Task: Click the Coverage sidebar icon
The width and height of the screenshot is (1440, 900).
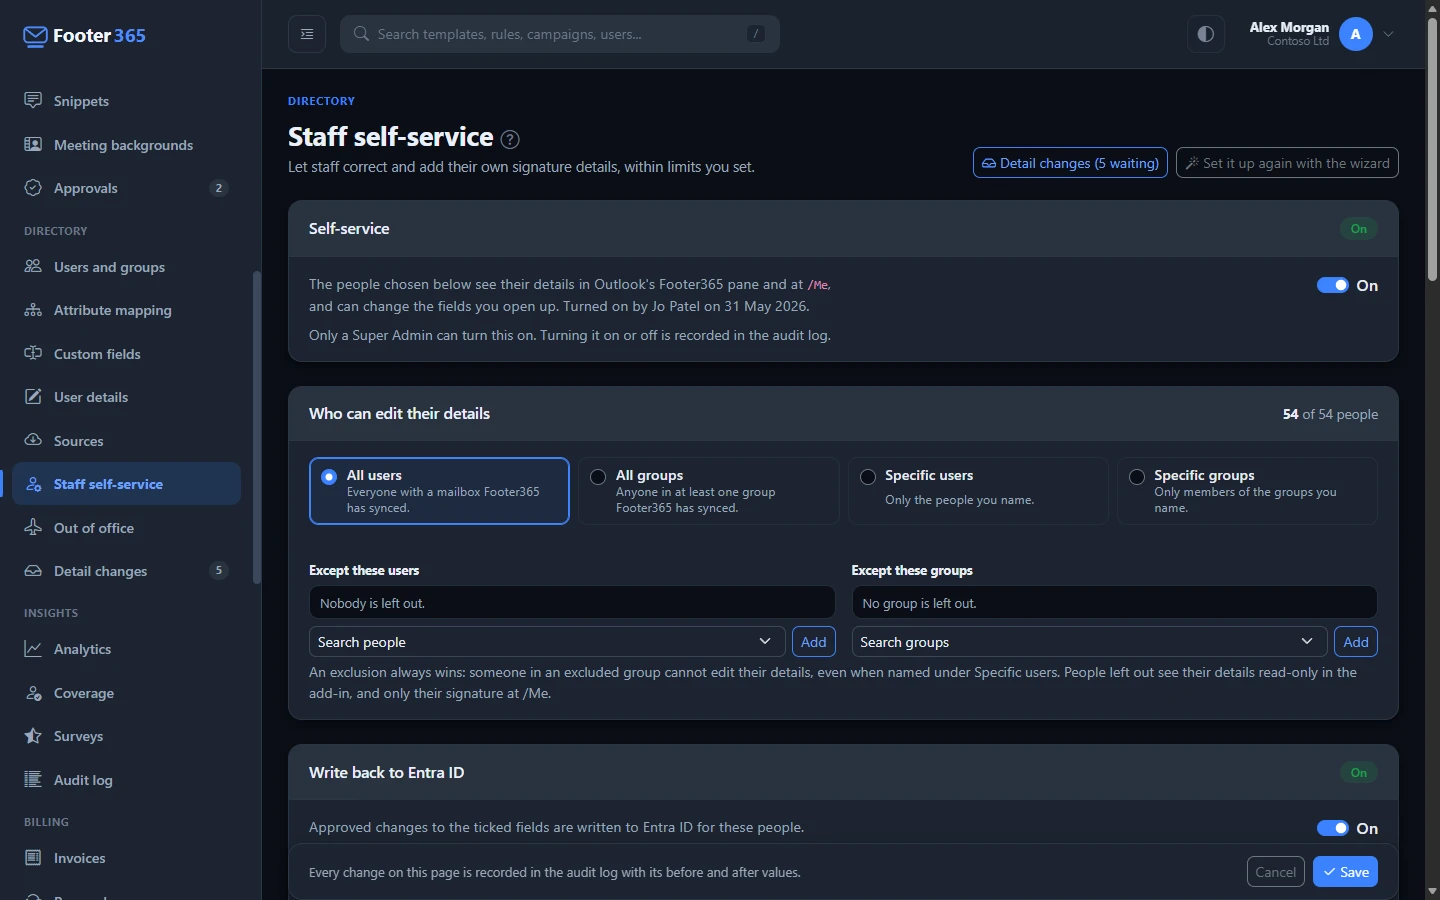Action: click(x=33, y=693)
